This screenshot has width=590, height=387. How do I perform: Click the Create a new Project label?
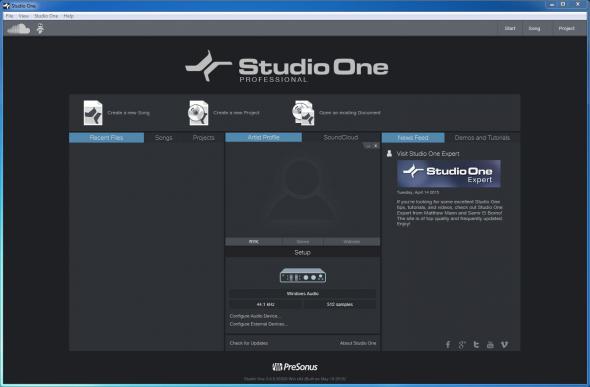pos(236,113)
